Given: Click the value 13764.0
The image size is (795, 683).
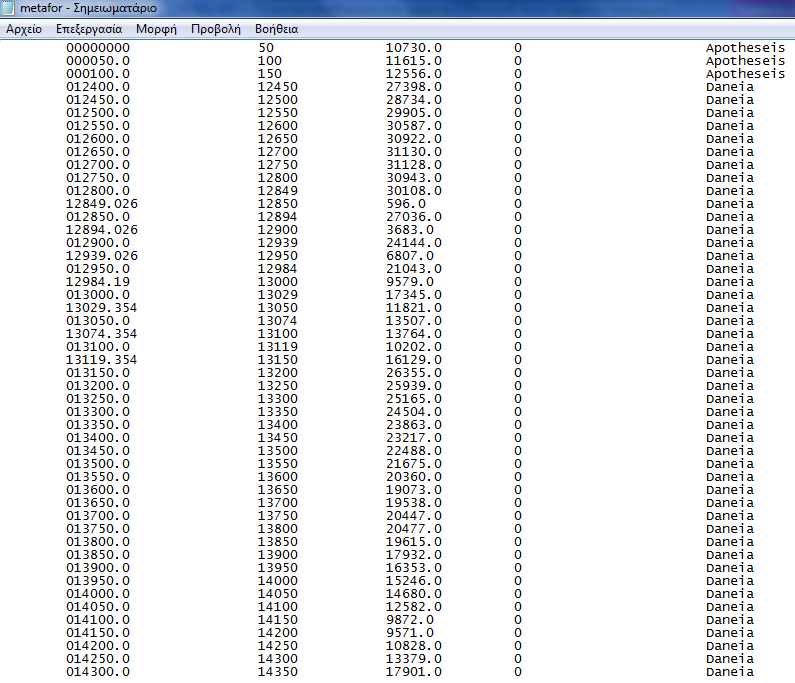Looking at the screenshot, I should pos(414,334).
